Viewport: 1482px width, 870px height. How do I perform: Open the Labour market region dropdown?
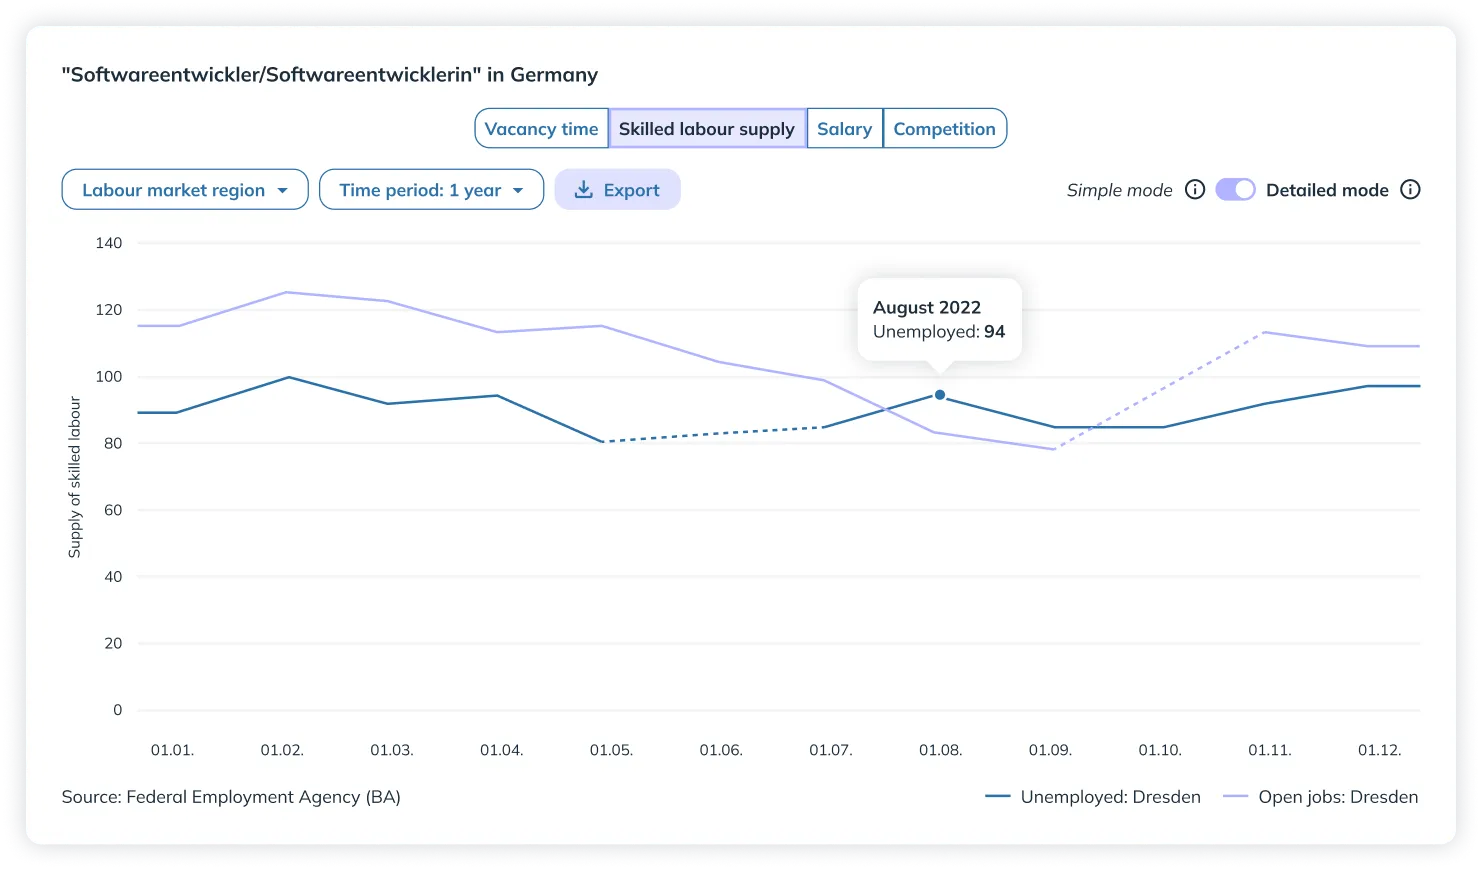(x=184, y=190)
